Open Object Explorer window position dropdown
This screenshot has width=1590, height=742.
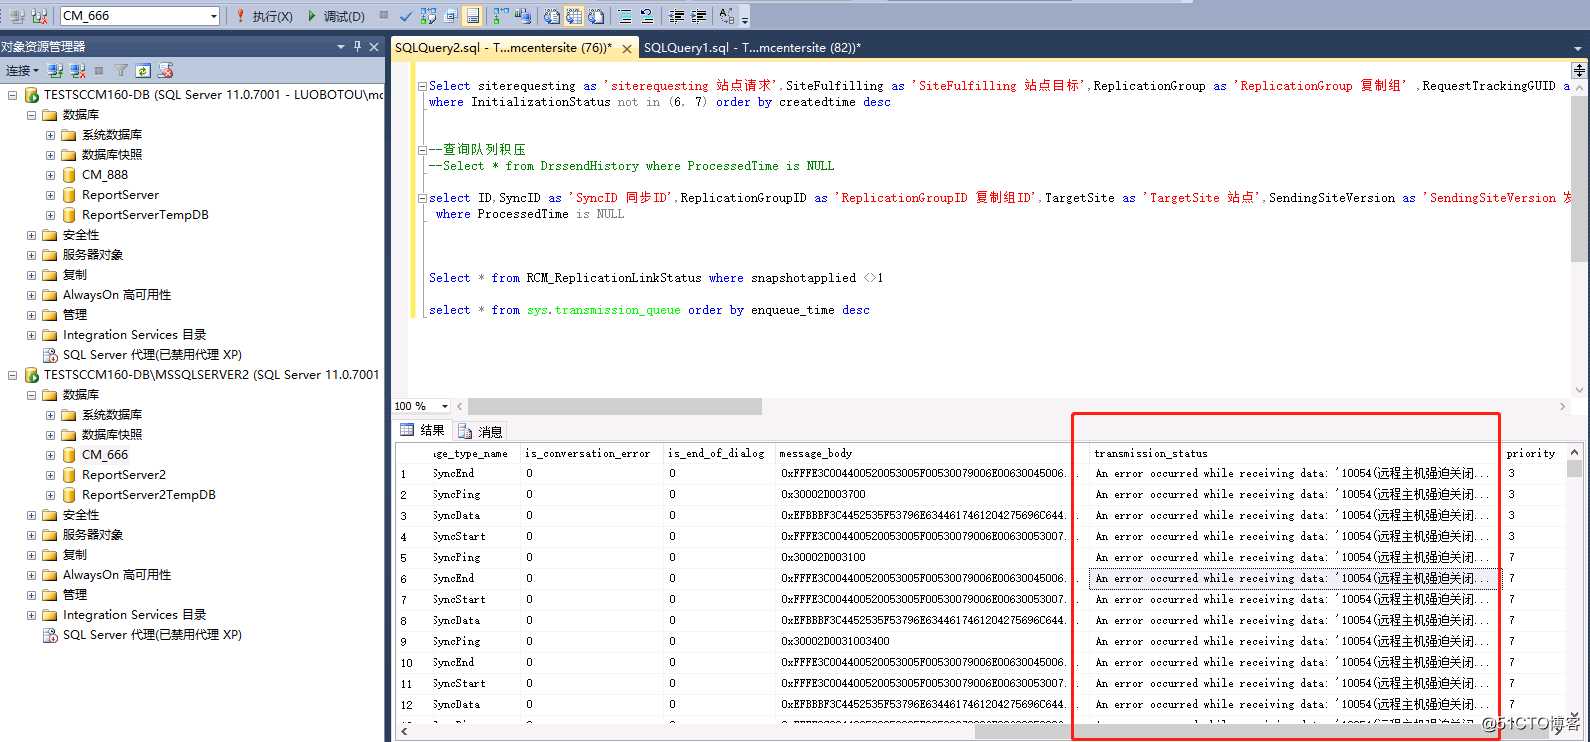341,46
